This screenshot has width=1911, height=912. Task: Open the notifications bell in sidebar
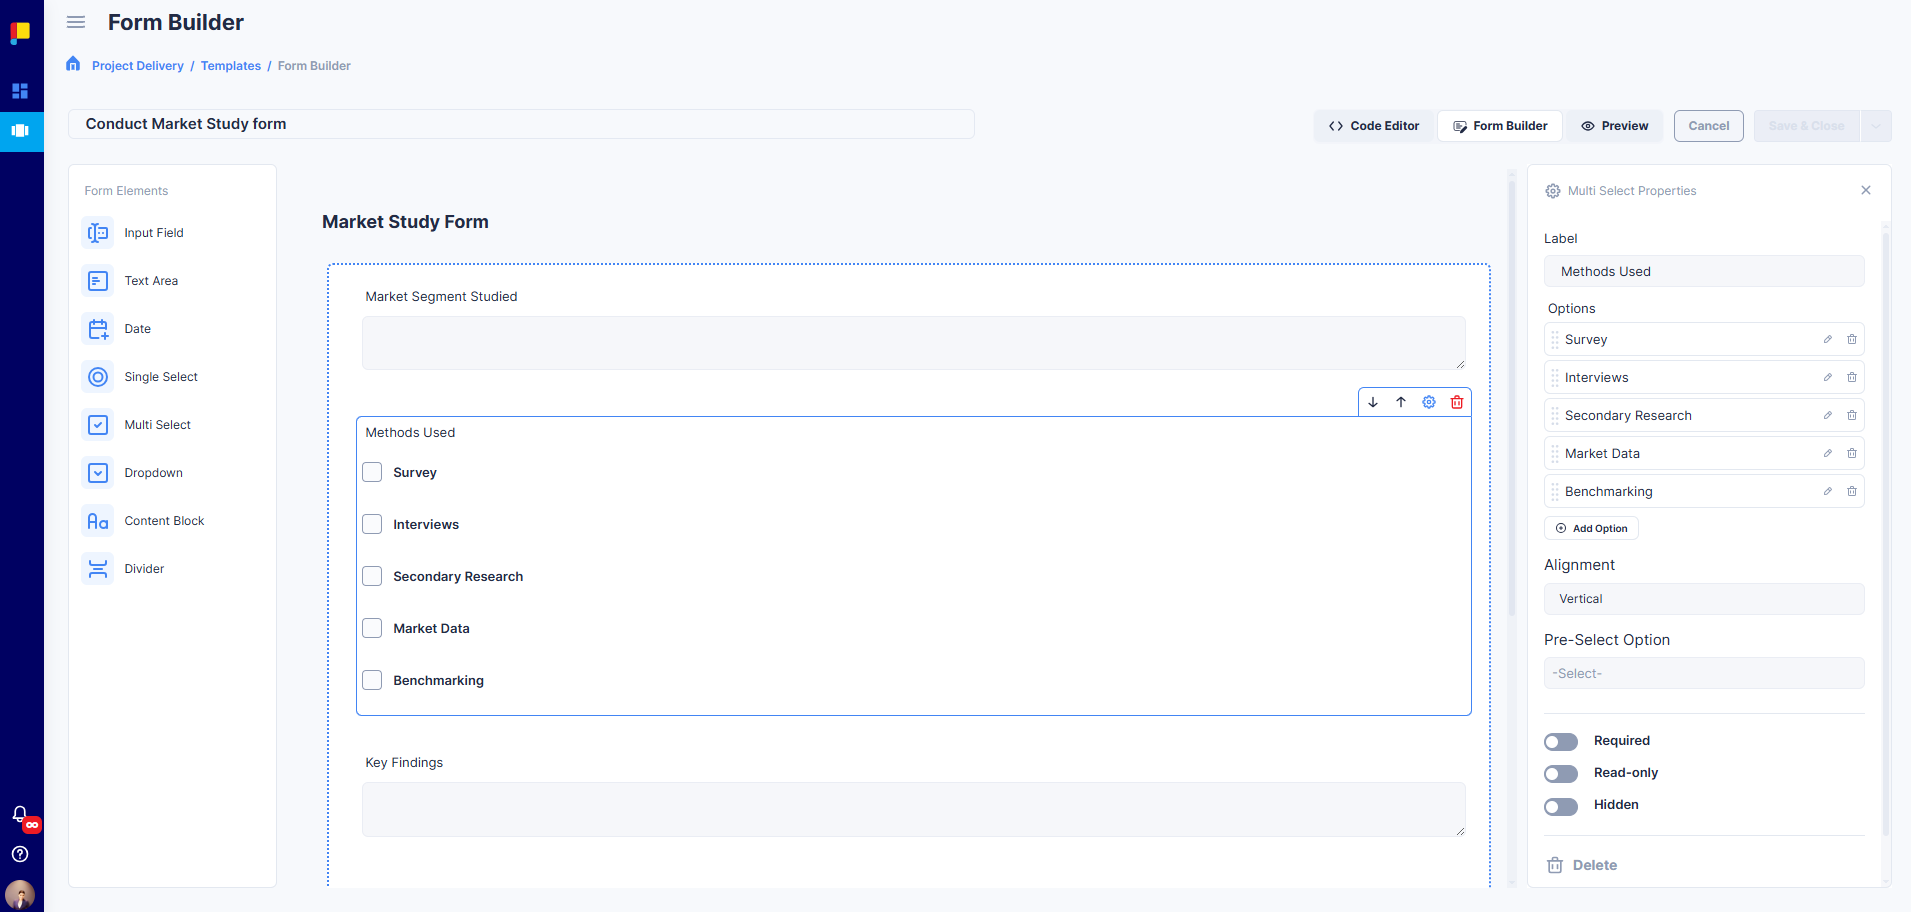20,814
